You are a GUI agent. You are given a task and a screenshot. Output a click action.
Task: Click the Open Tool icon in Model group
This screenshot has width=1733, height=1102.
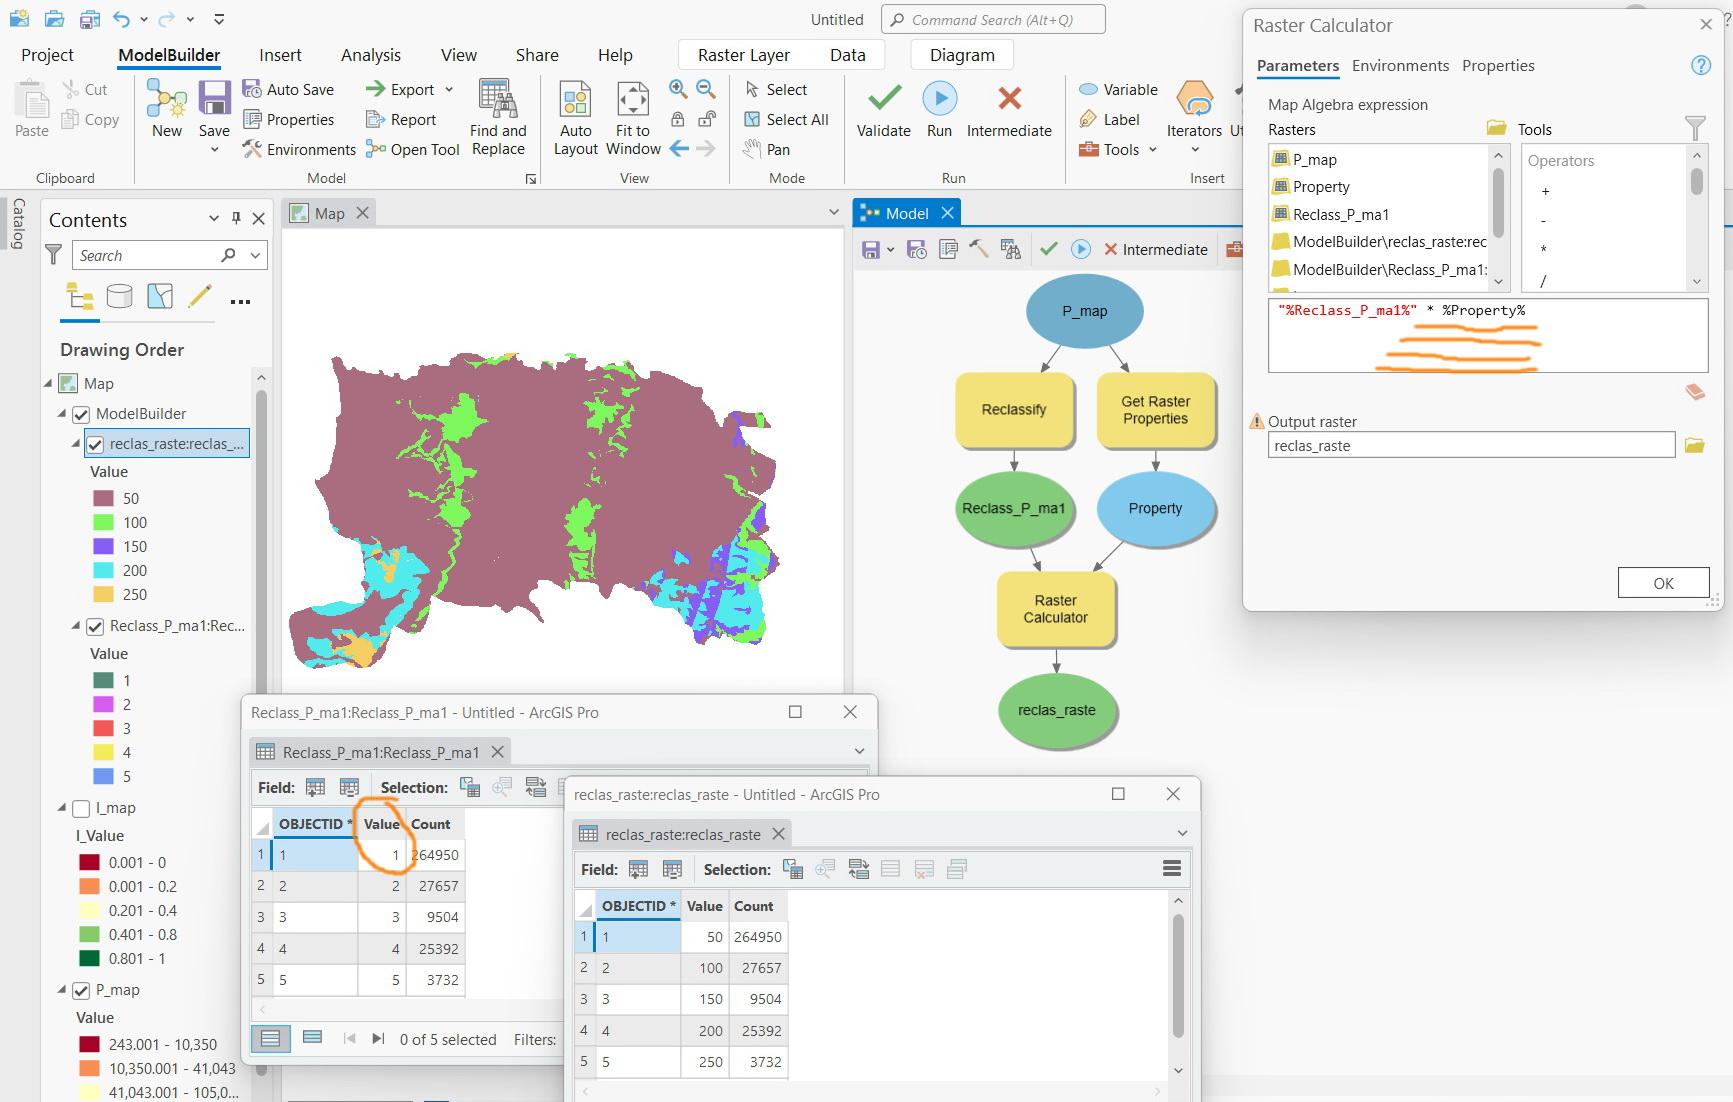coord(375,149)
